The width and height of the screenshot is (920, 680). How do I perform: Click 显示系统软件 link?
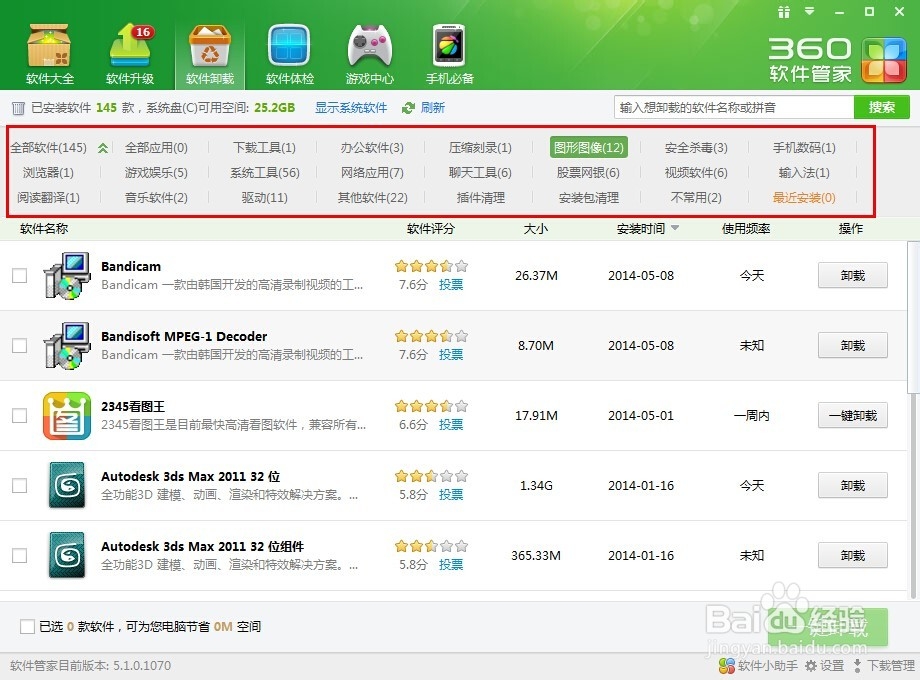[x=351, y=108]
